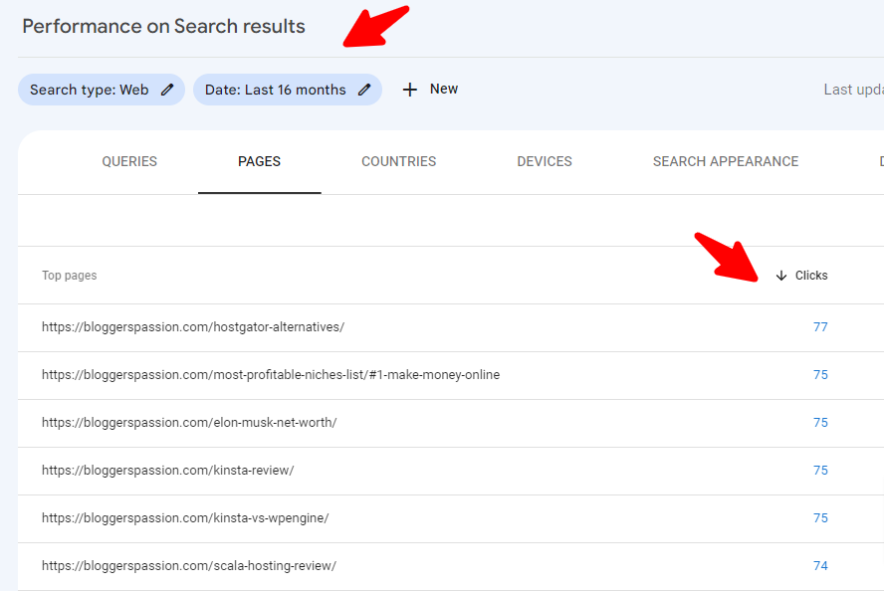
Task: Select the Pages tab
Action: pyautogui.click(x=259, y=162)
